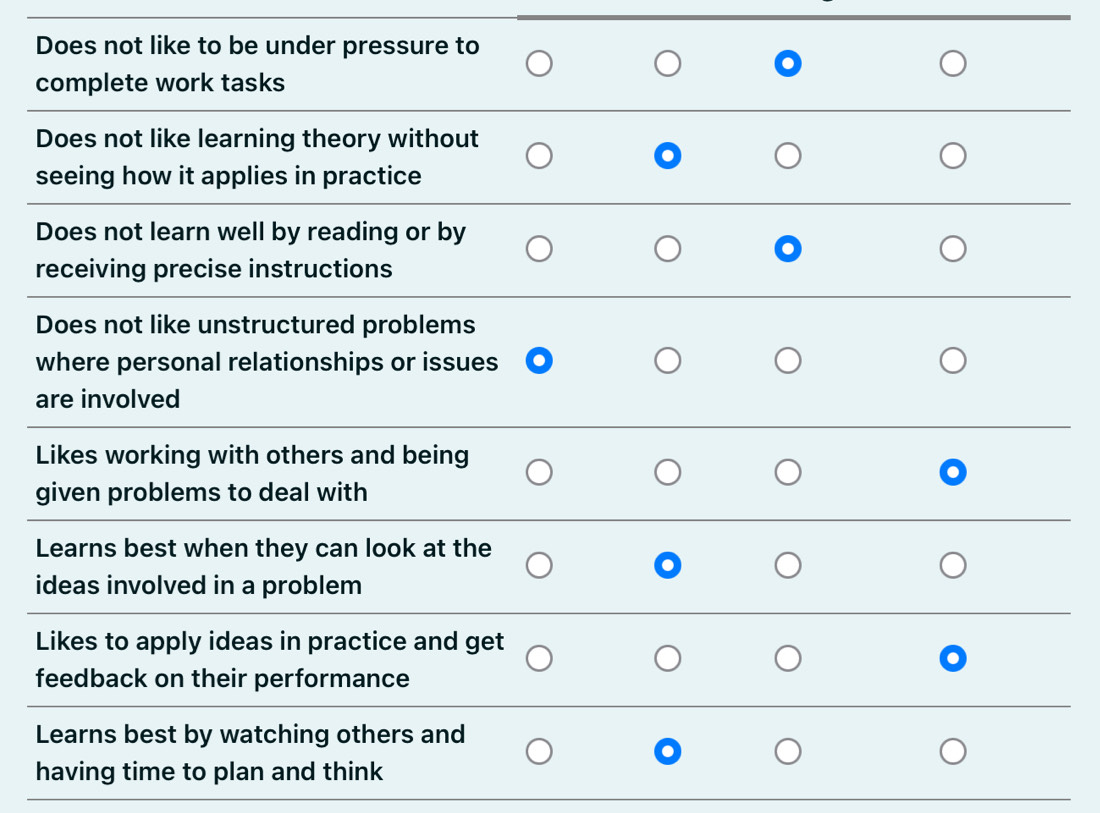This screenshot has width=1100, height=813.
Task: Select the fourth option for 'look at ideas' row
Action: [952, 564]
